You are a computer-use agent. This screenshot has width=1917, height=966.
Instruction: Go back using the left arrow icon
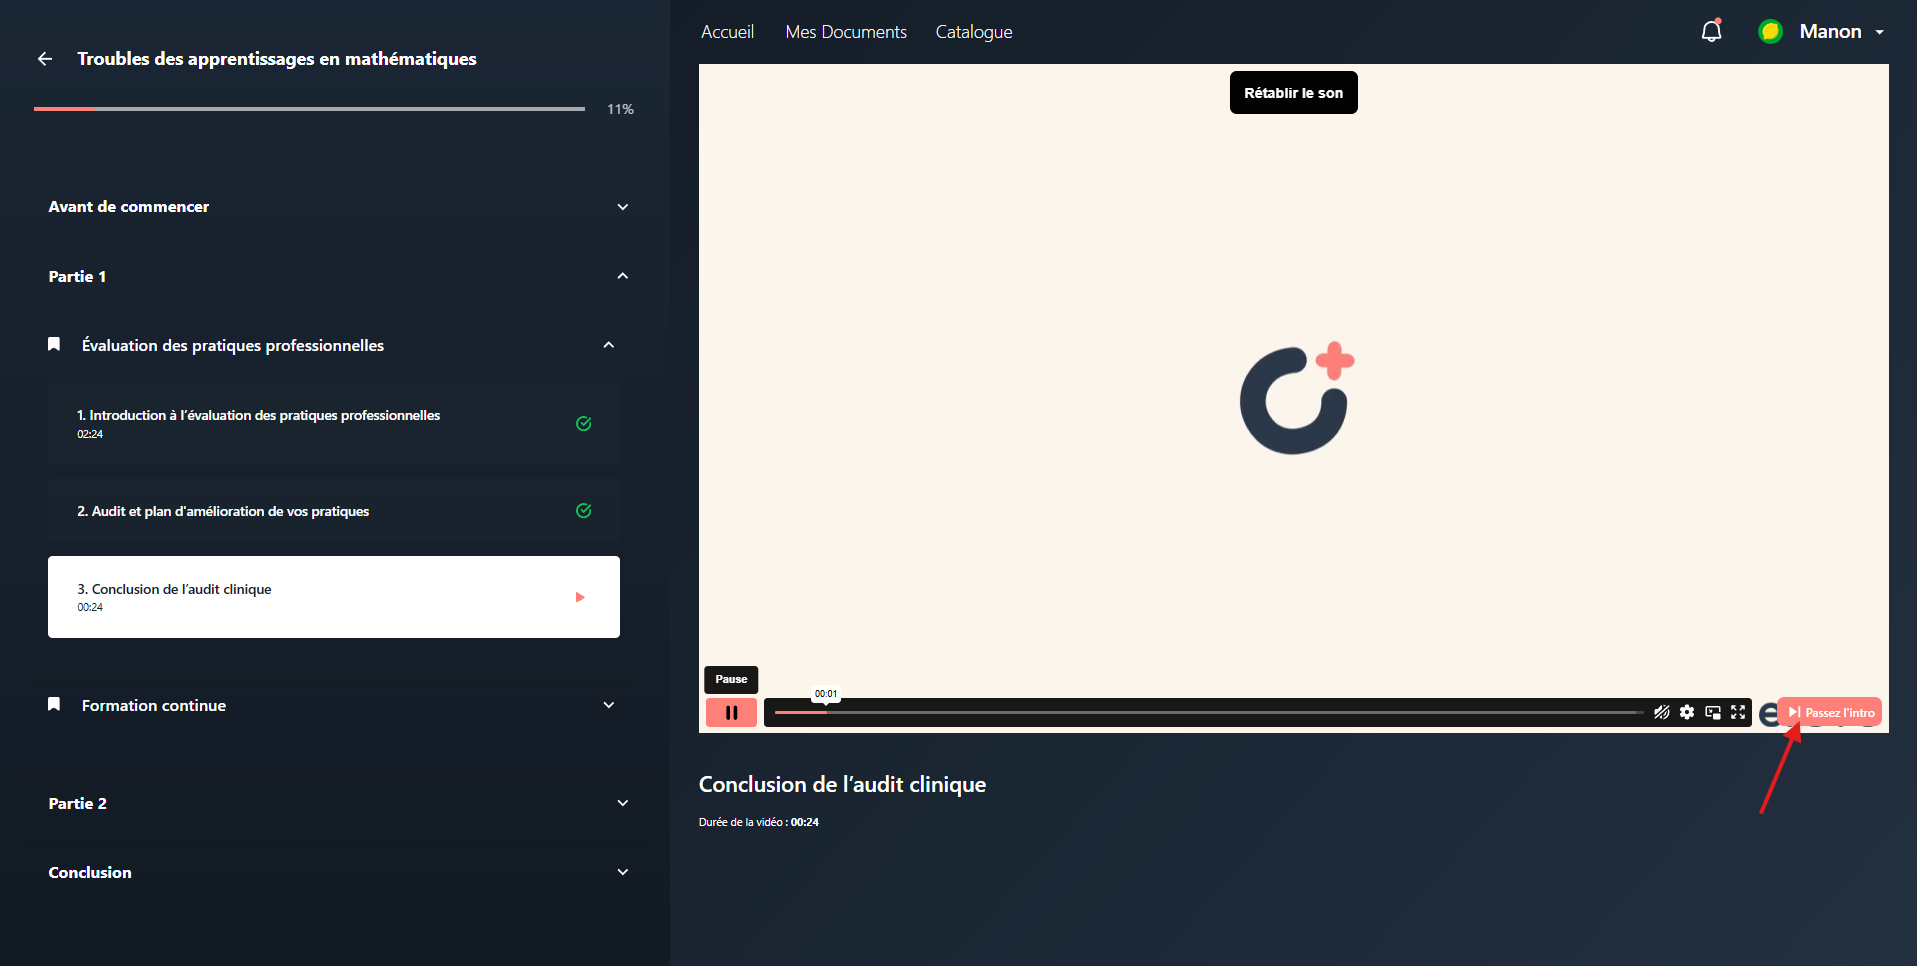[x=45, y=59]
